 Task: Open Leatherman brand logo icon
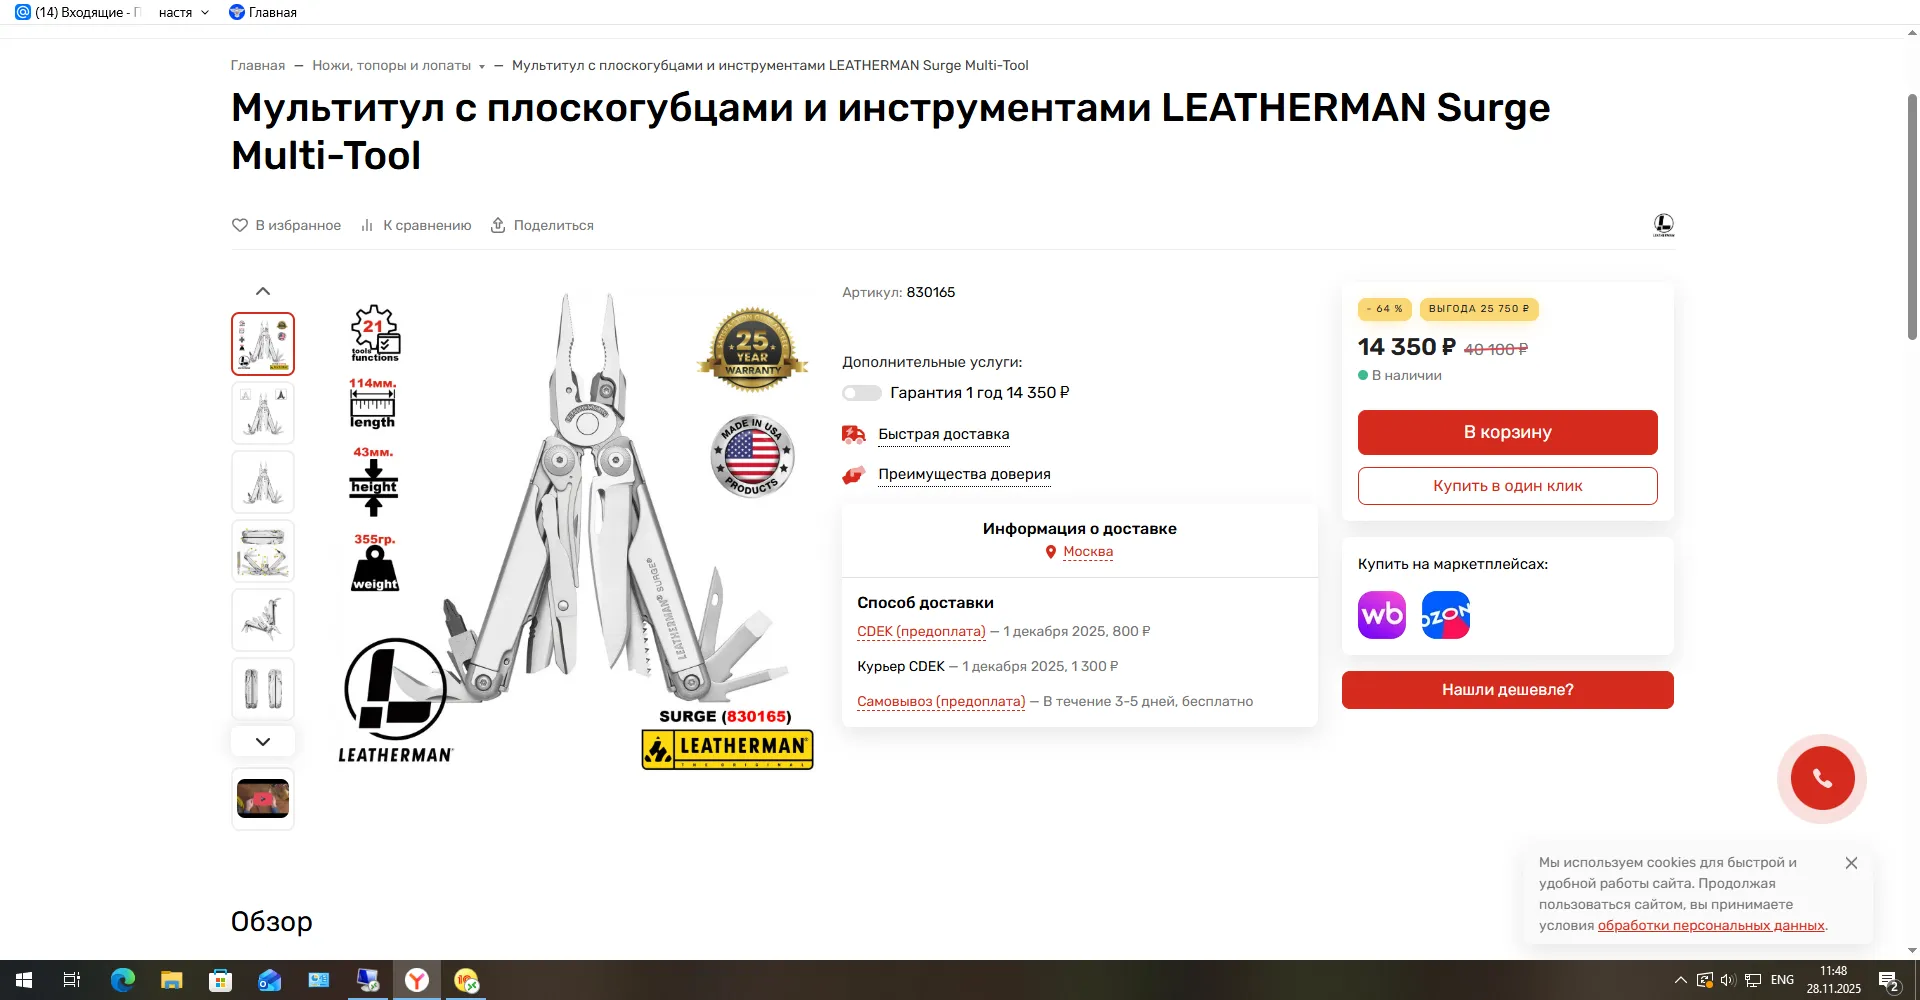1664,225
